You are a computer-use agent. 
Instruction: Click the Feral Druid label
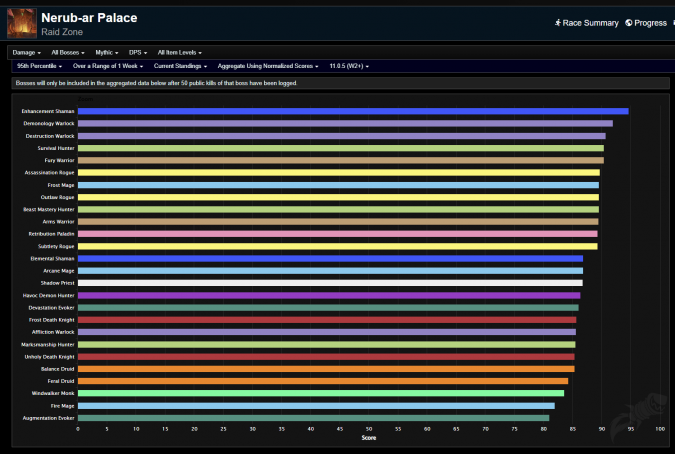[x=61, y=381]
